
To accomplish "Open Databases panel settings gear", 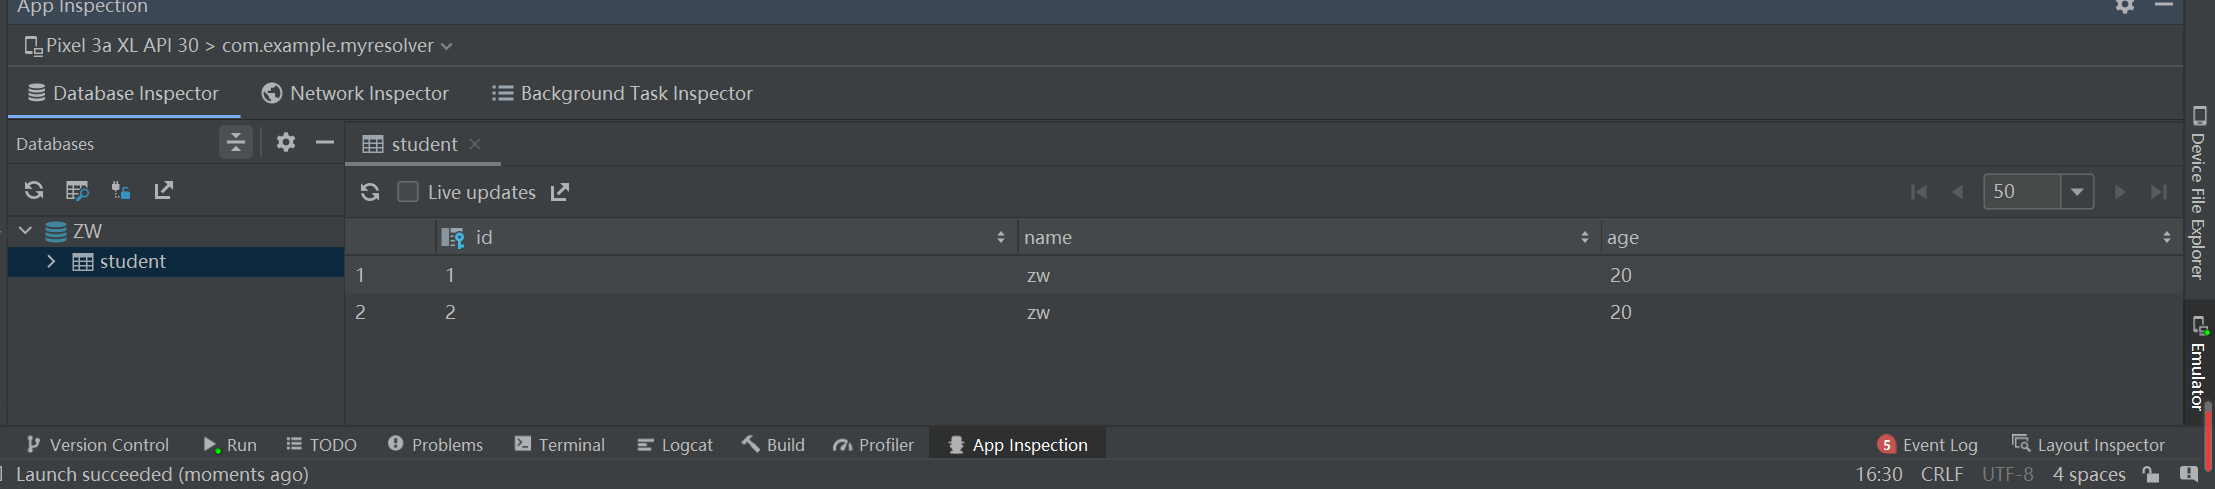I will 286,142.
